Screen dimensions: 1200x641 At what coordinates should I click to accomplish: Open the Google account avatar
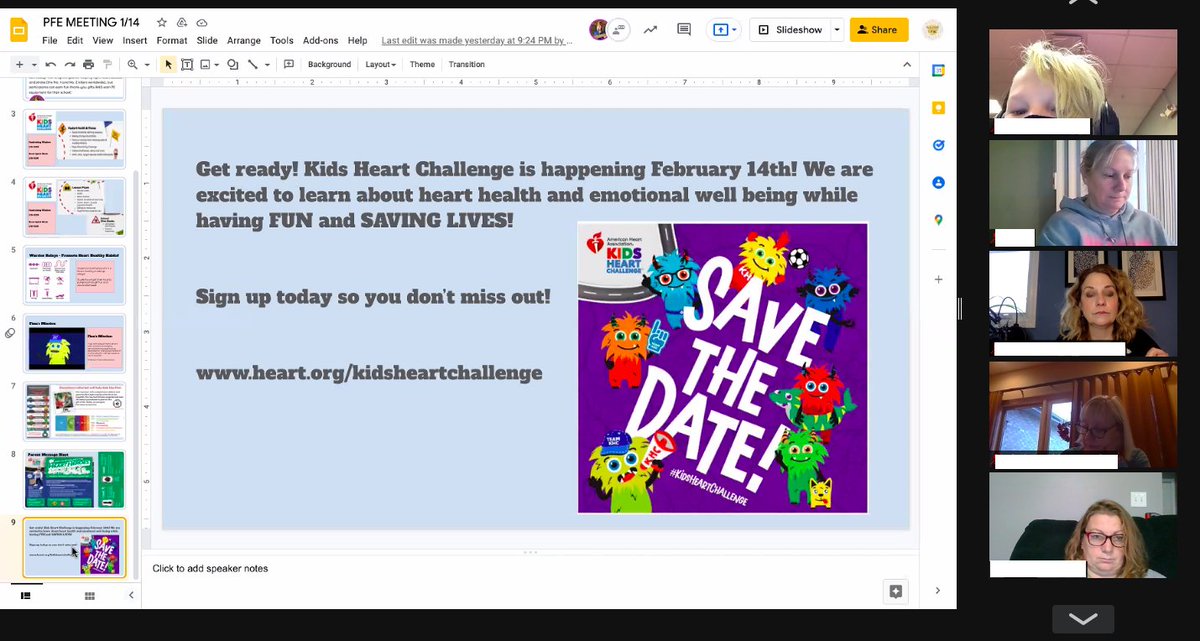(x=932, y=30)
